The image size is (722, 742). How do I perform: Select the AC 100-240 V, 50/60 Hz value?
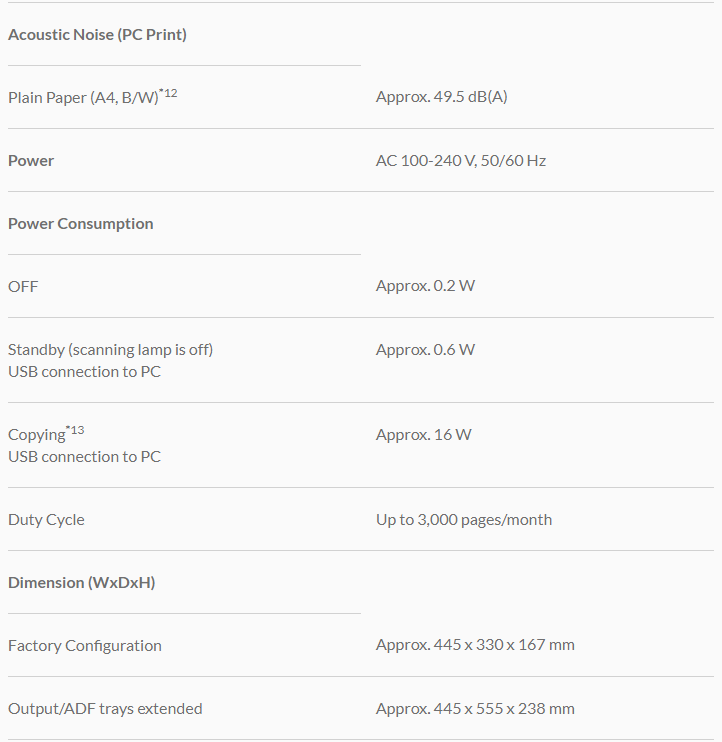pyautogui.click(x=460, y=161)
